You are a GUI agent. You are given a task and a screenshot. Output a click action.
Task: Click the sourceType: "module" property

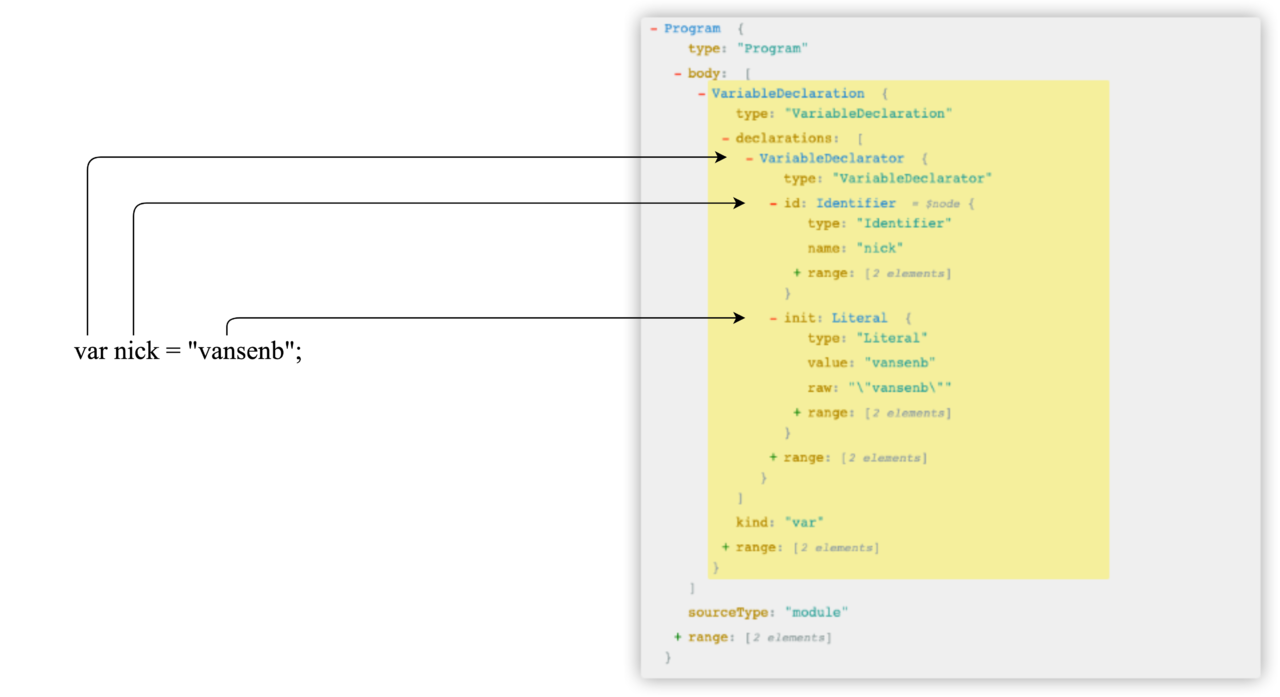[x=767, y=612]
